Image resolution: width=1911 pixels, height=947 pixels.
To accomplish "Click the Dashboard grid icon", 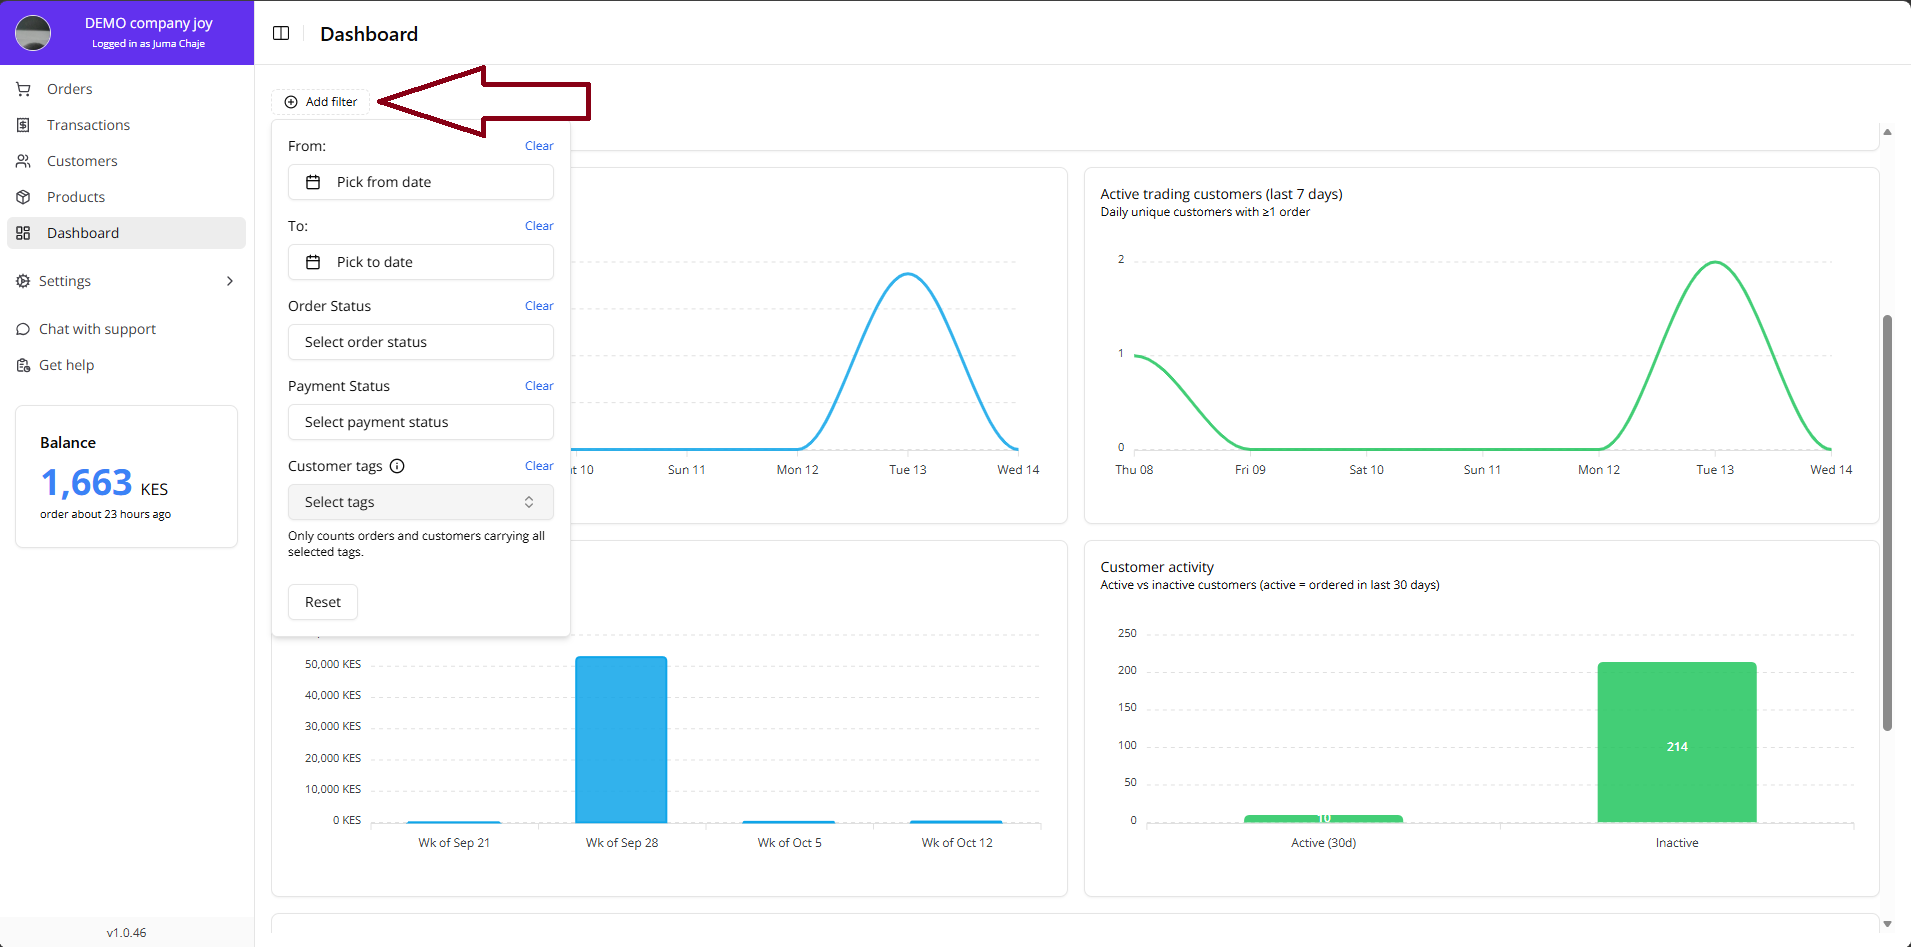I will coord(23,233).
